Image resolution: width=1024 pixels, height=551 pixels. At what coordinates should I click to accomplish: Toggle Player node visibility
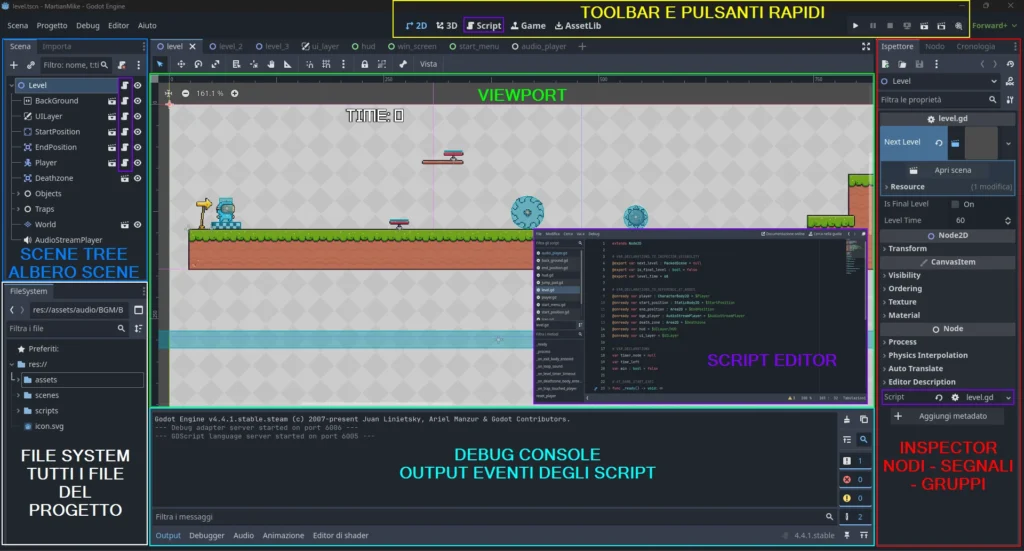[138, 163]
